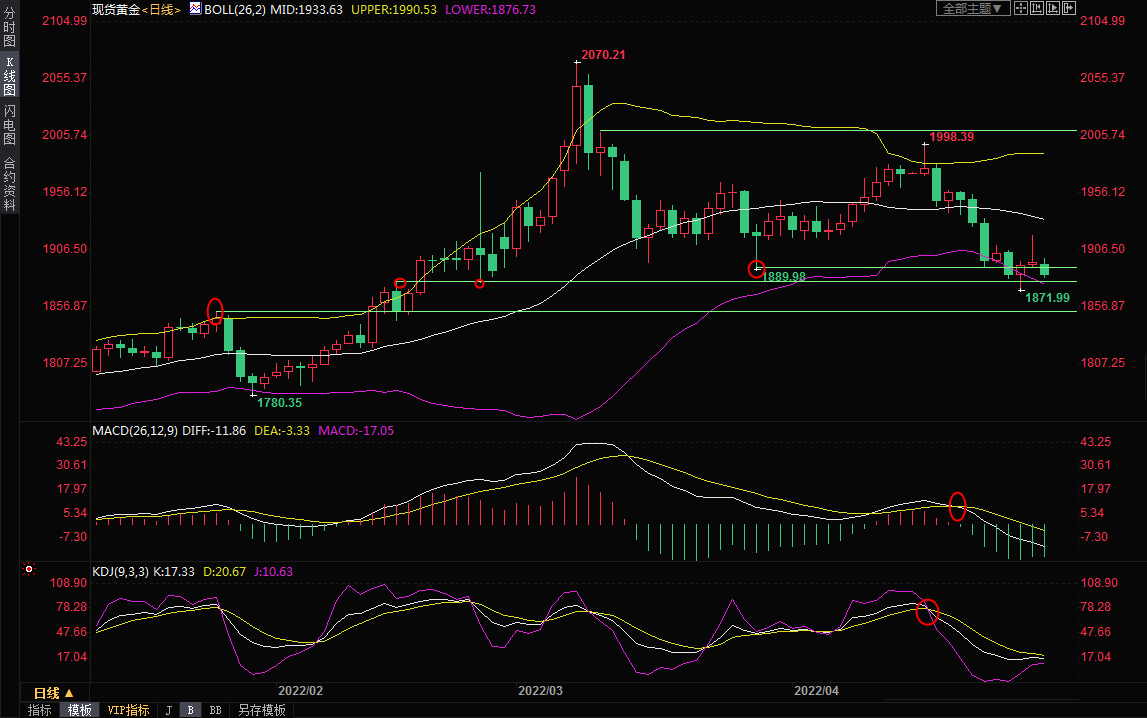Click the crosshair cursor icon
The image size is (1147, 718).
point(1020,8)
